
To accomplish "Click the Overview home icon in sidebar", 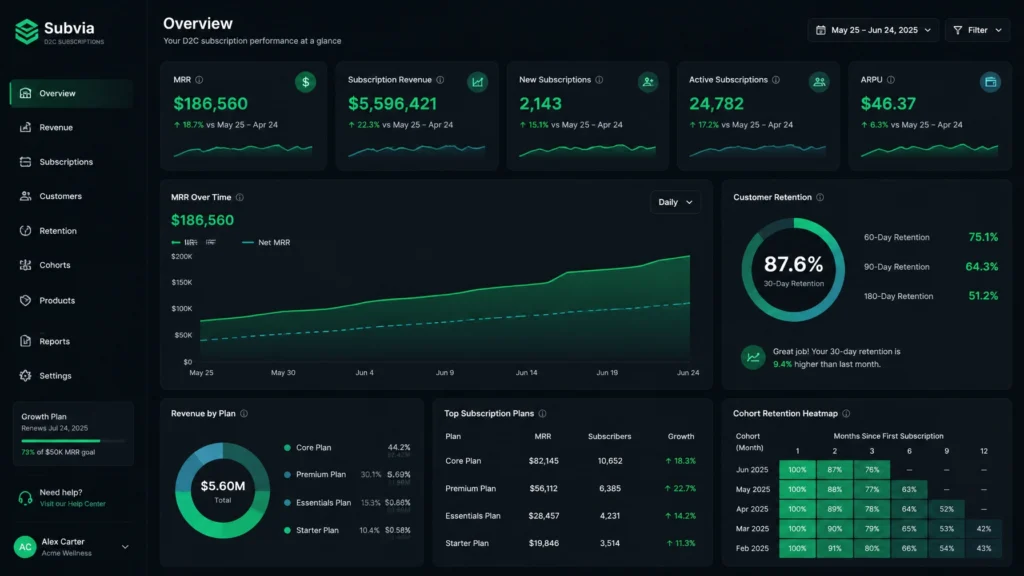I will (x=25, y=93).
